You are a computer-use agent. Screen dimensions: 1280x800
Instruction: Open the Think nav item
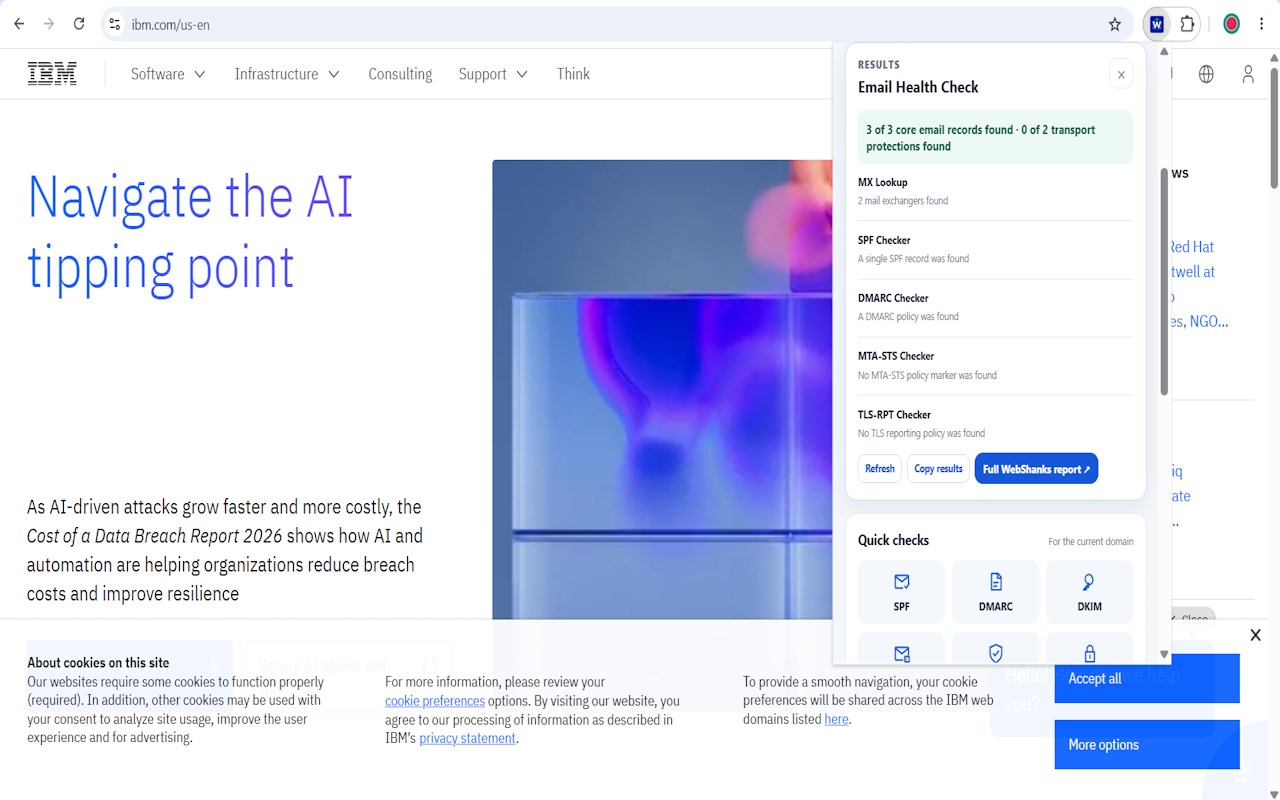click(573, 74)
